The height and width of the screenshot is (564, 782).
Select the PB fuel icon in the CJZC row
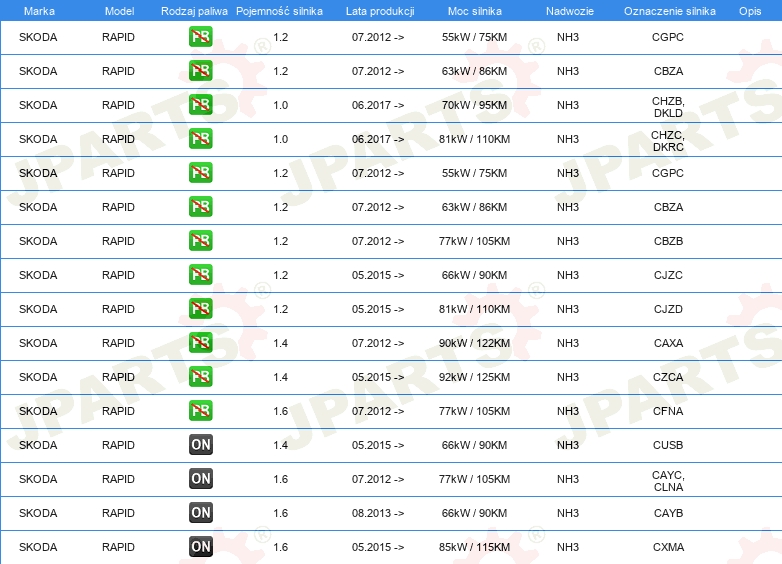pos(200,275)
